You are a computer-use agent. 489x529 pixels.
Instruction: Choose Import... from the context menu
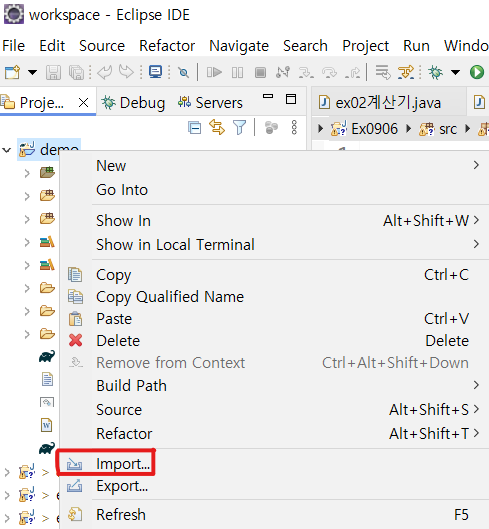tap(123, 464)
